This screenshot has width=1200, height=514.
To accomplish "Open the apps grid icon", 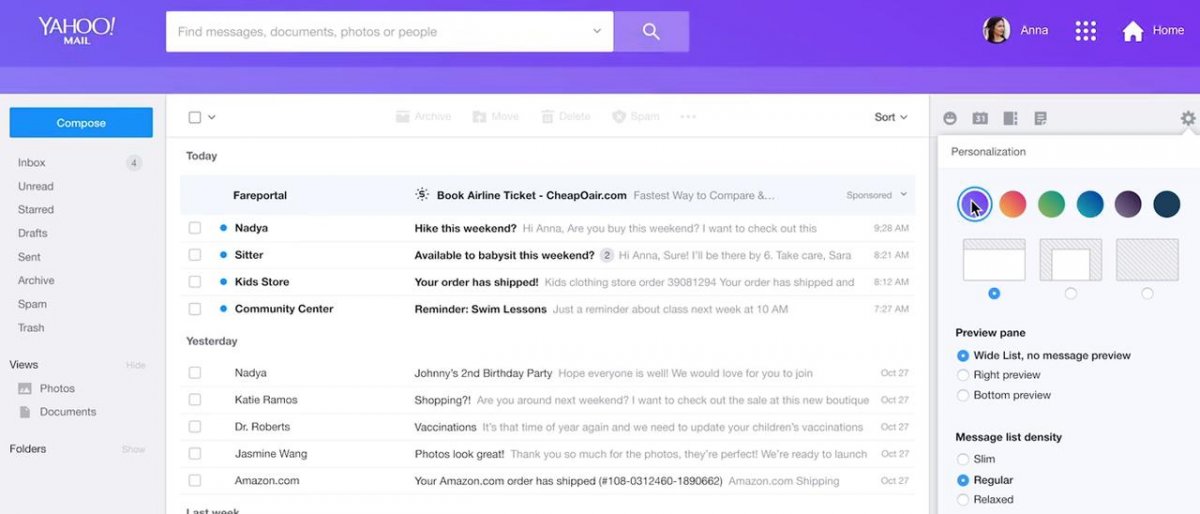I will [x=1086, y=31].
